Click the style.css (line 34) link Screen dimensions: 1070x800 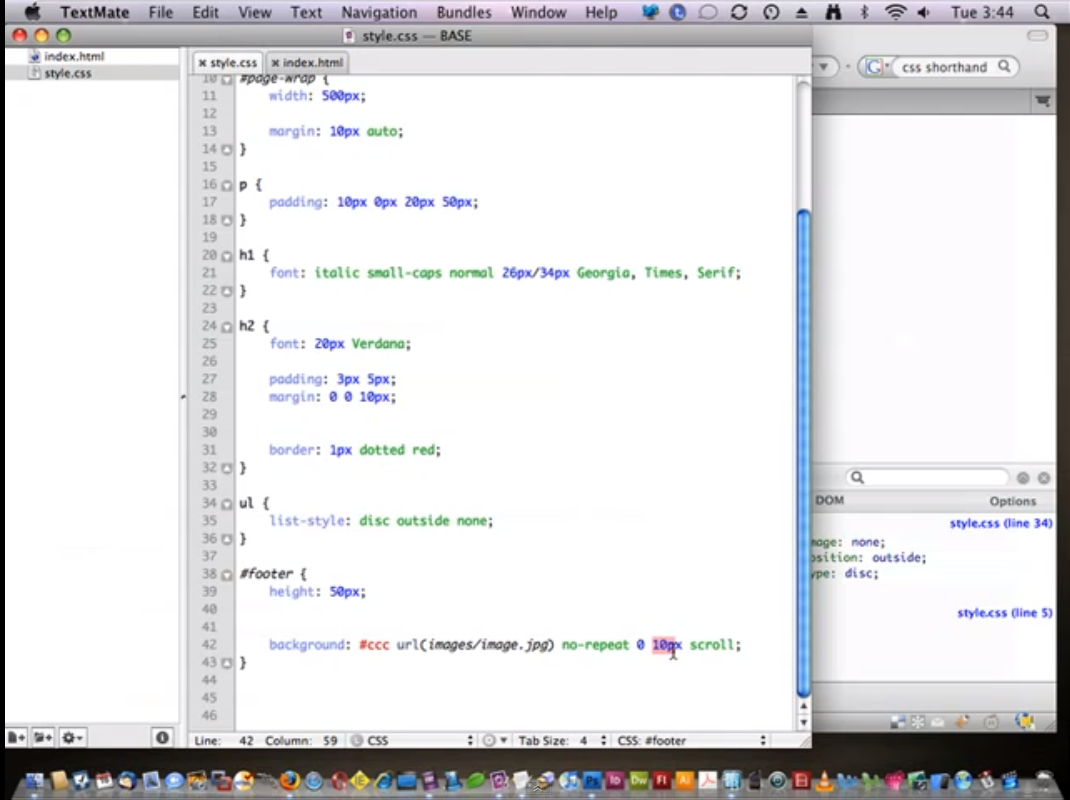click(x=1000, y=523)
